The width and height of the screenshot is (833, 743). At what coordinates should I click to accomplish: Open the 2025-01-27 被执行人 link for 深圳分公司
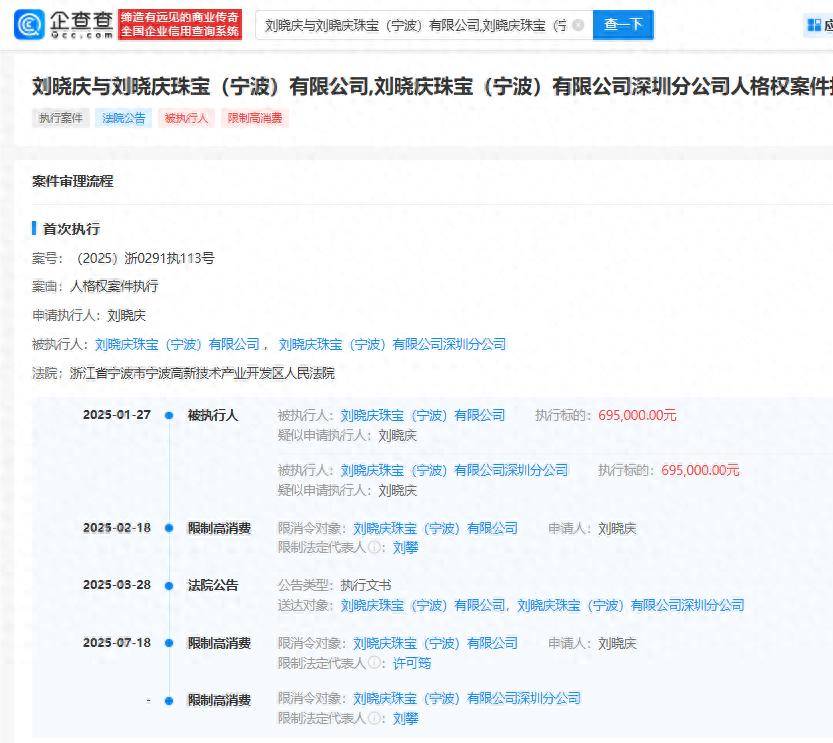point(454,470)
